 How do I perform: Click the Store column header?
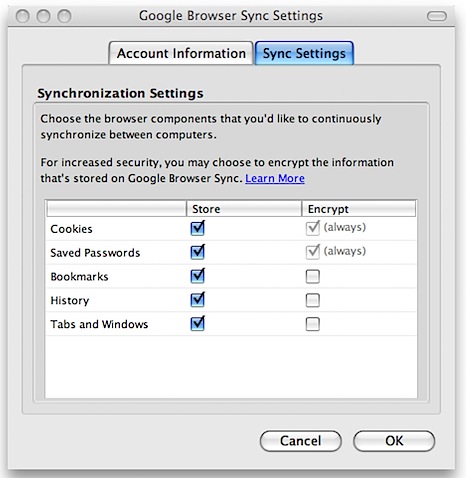(x=244, y=209)
